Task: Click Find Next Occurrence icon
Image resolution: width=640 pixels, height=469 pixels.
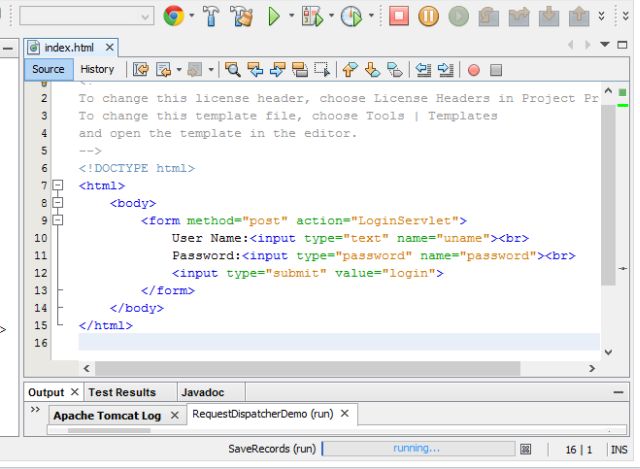Action: [278, 70]
